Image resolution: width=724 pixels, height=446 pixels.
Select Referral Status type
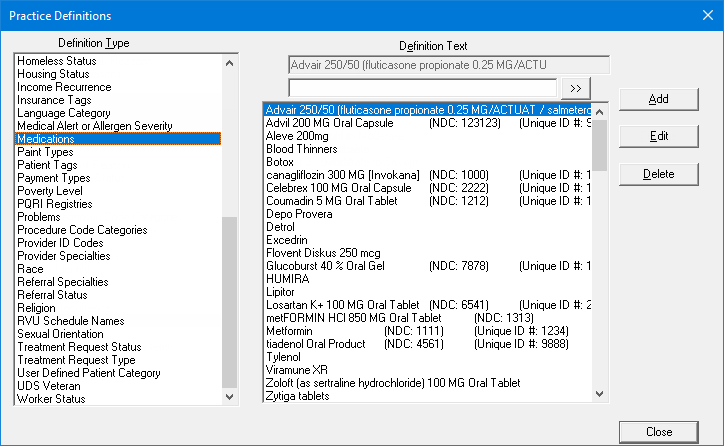[118, 295]
